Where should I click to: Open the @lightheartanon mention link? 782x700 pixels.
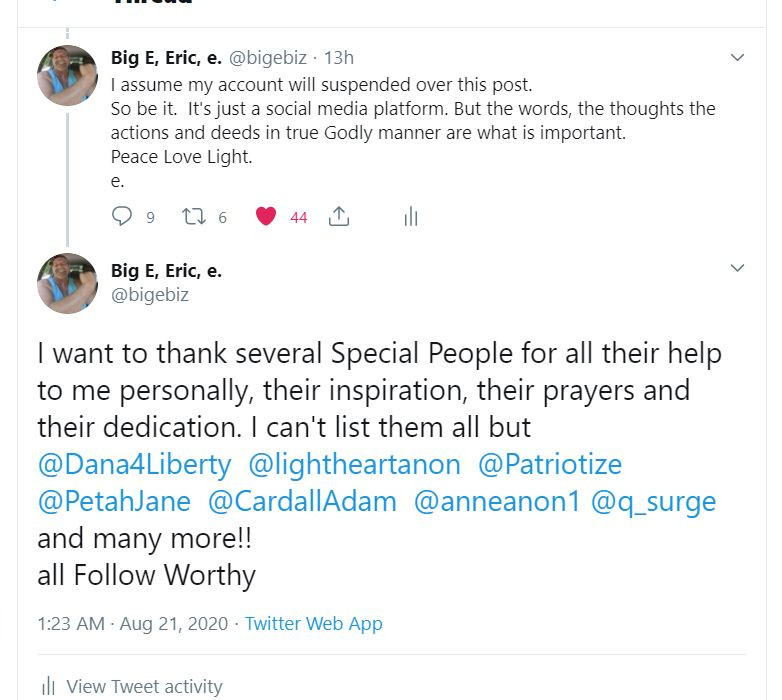click(354, 465)
